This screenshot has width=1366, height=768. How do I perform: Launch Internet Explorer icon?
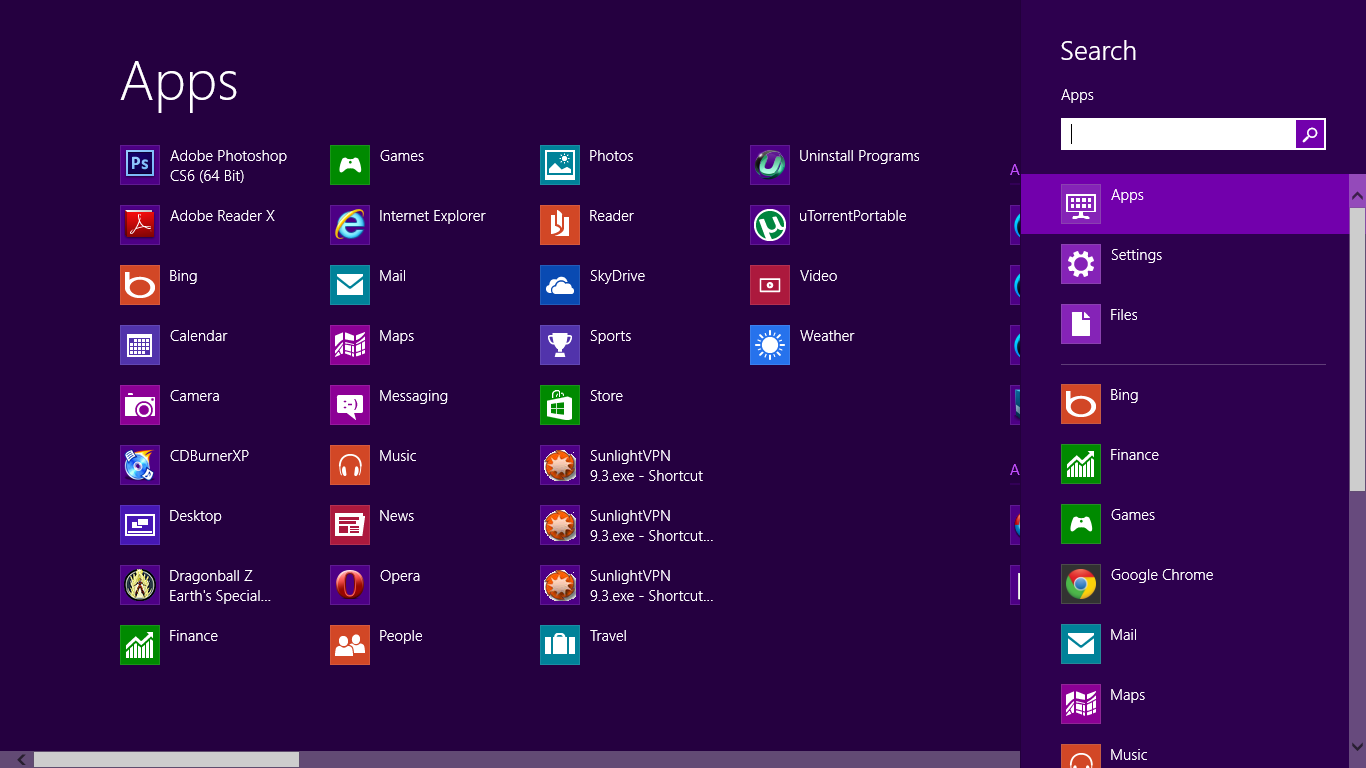click(x=350, y=225)
